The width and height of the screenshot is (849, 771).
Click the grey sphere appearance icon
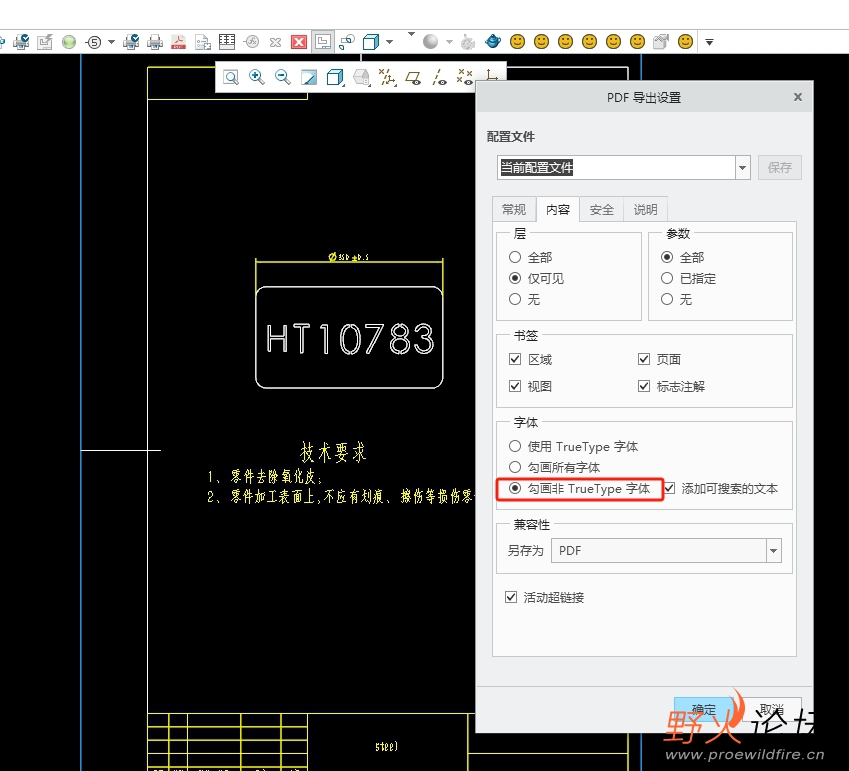click(430, 42)
